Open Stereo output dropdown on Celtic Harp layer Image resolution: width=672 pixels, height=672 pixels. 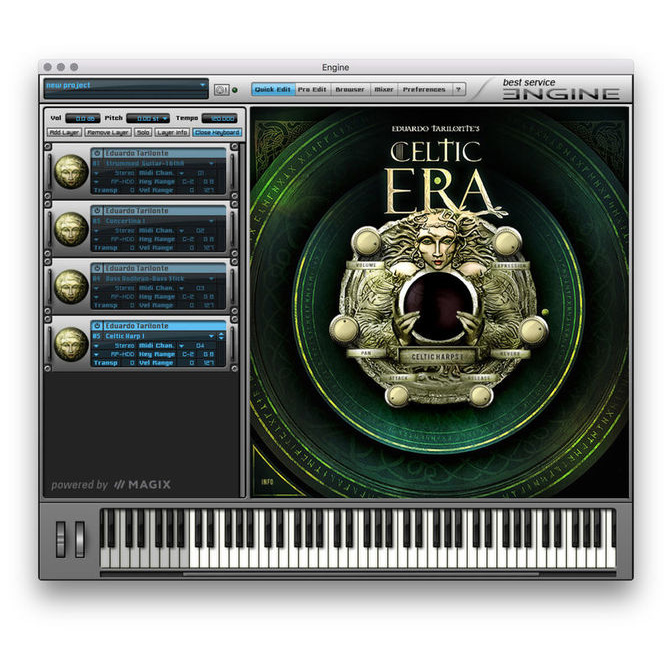click(x=96, y=345)
